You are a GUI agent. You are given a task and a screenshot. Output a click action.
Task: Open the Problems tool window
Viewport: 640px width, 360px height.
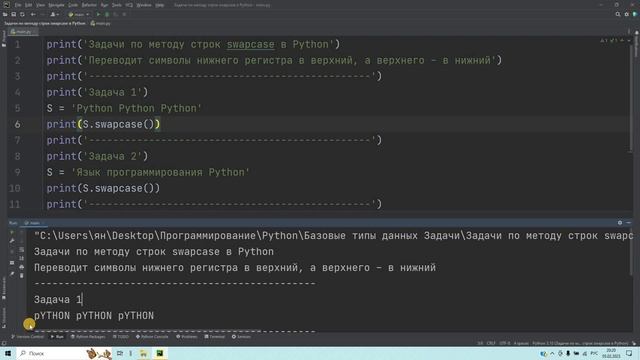[187, 337]
